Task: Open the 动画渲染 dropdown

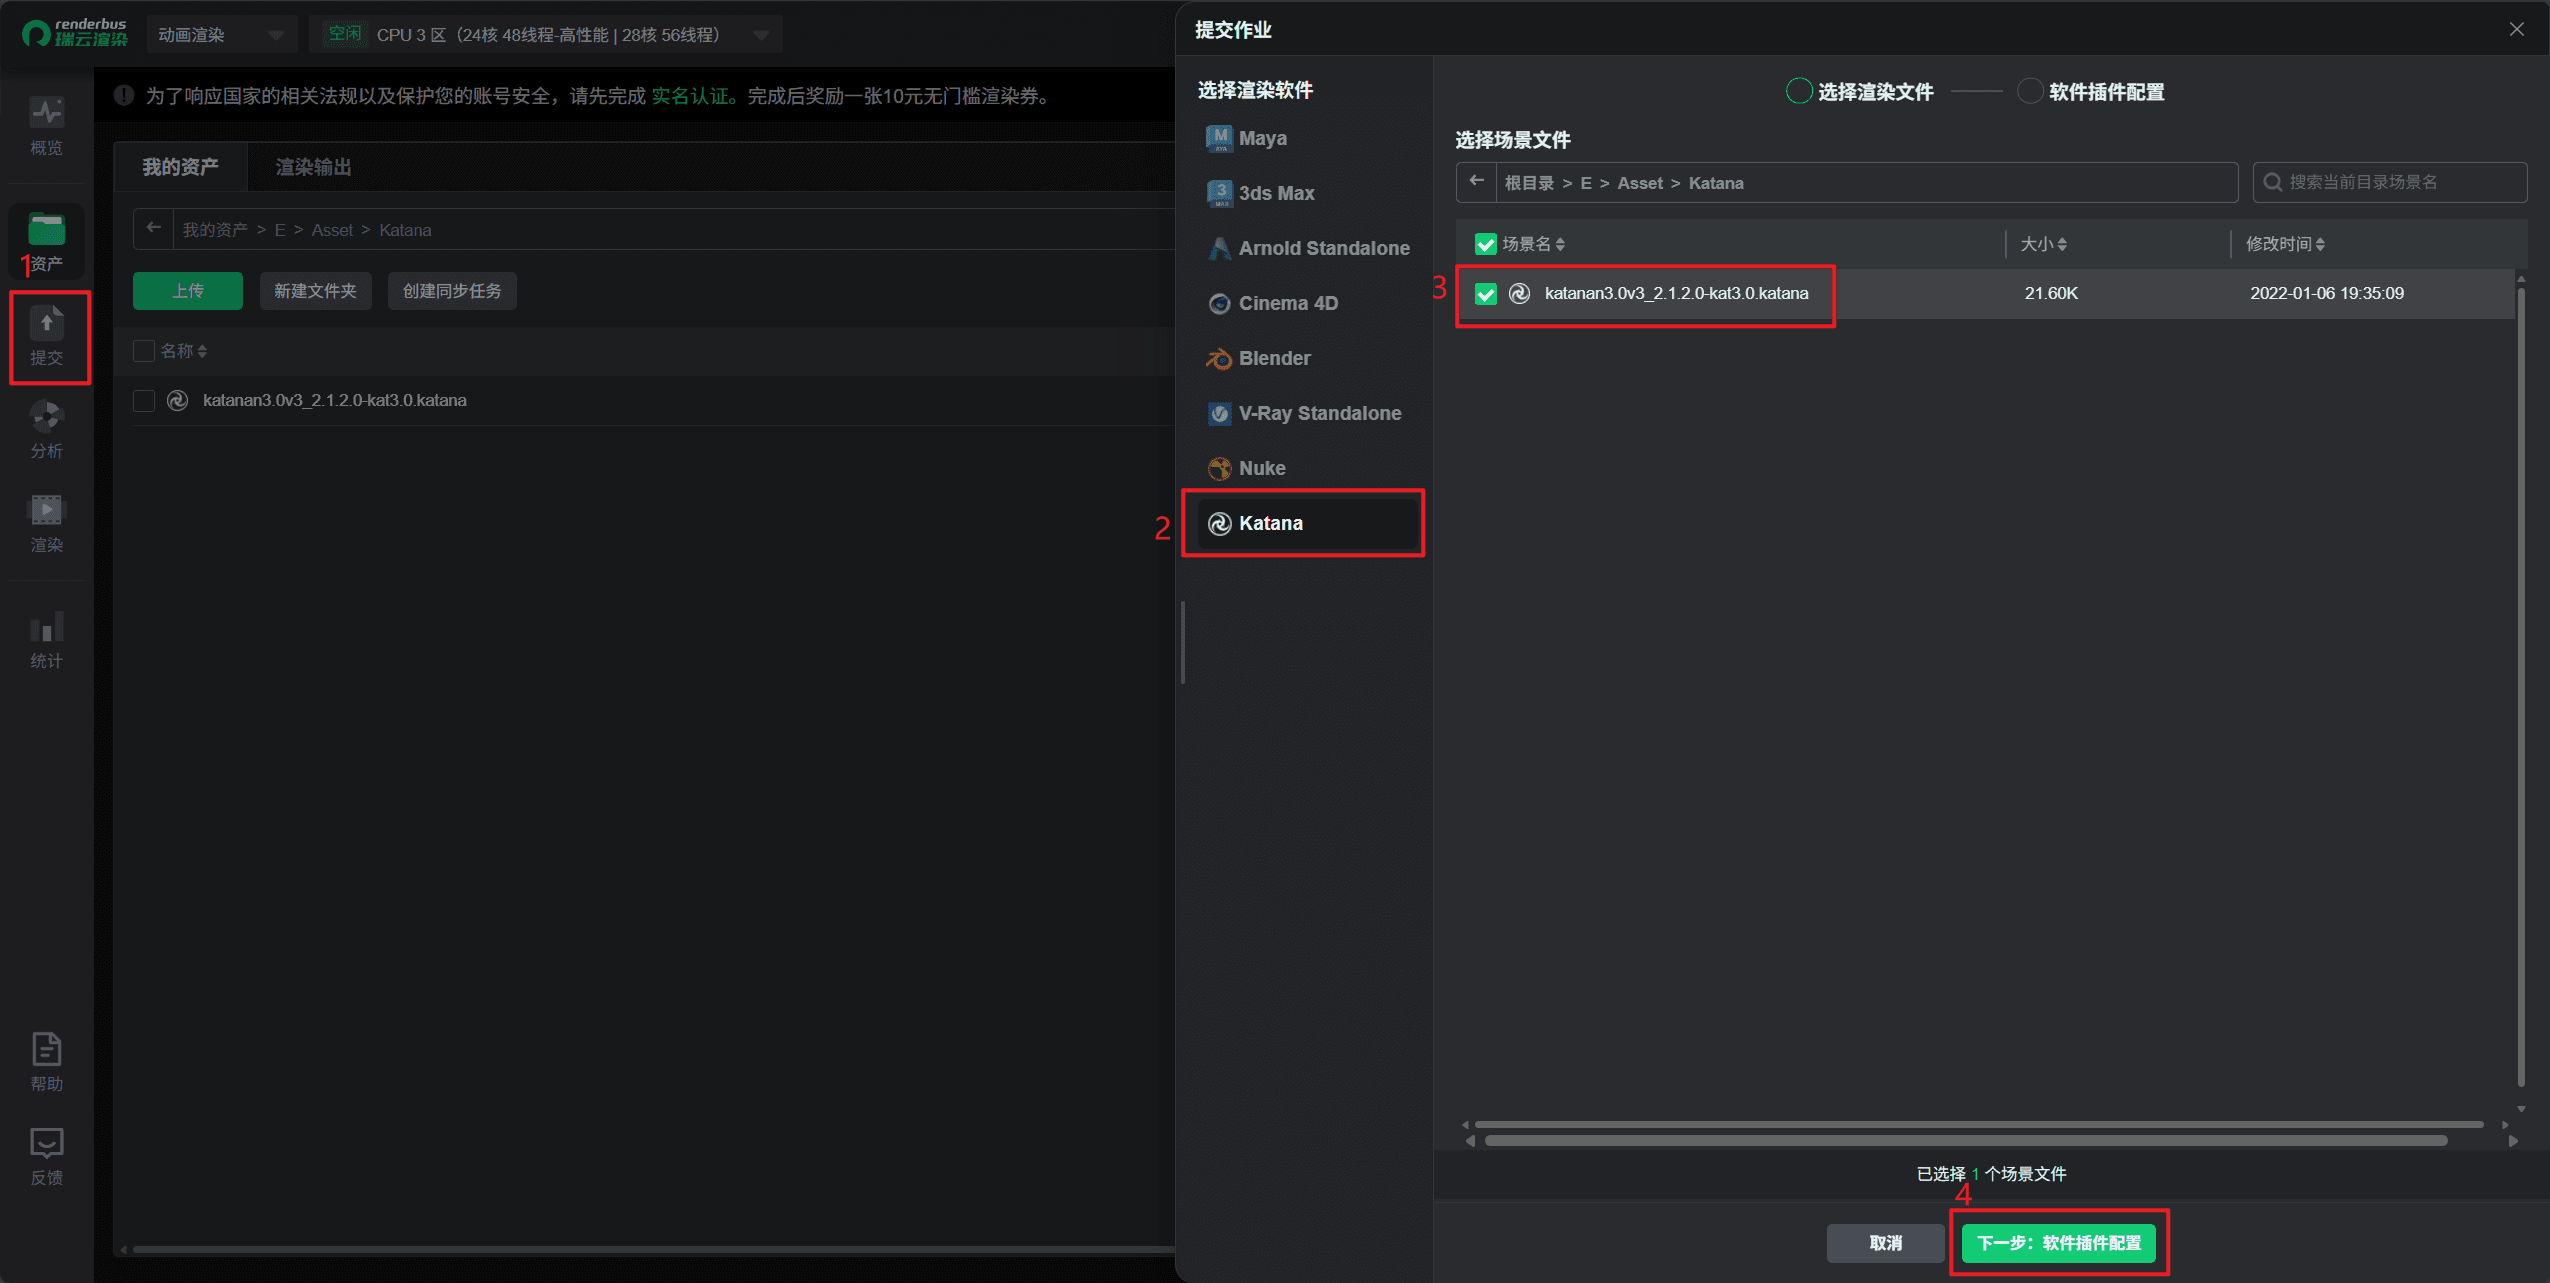Action: (x=221, y=35)
